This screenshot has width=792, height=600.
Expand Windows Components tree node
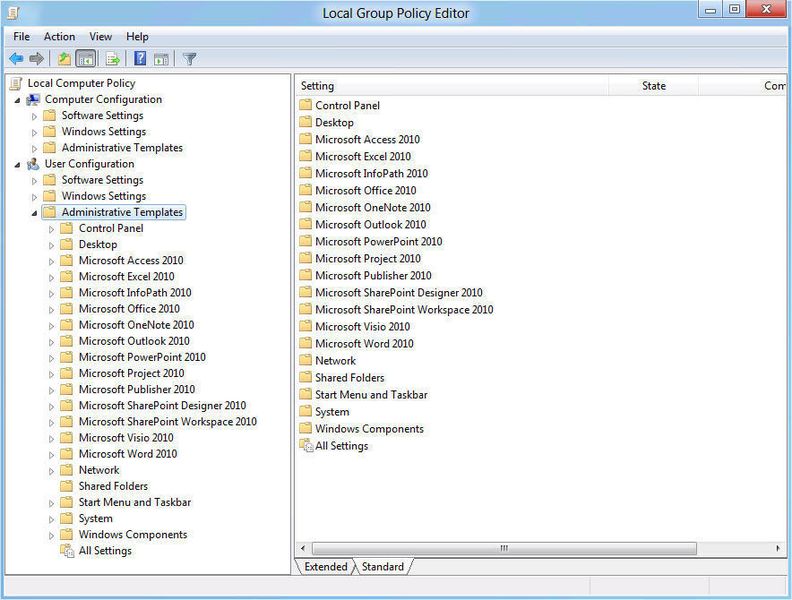[x=52, y=535]
